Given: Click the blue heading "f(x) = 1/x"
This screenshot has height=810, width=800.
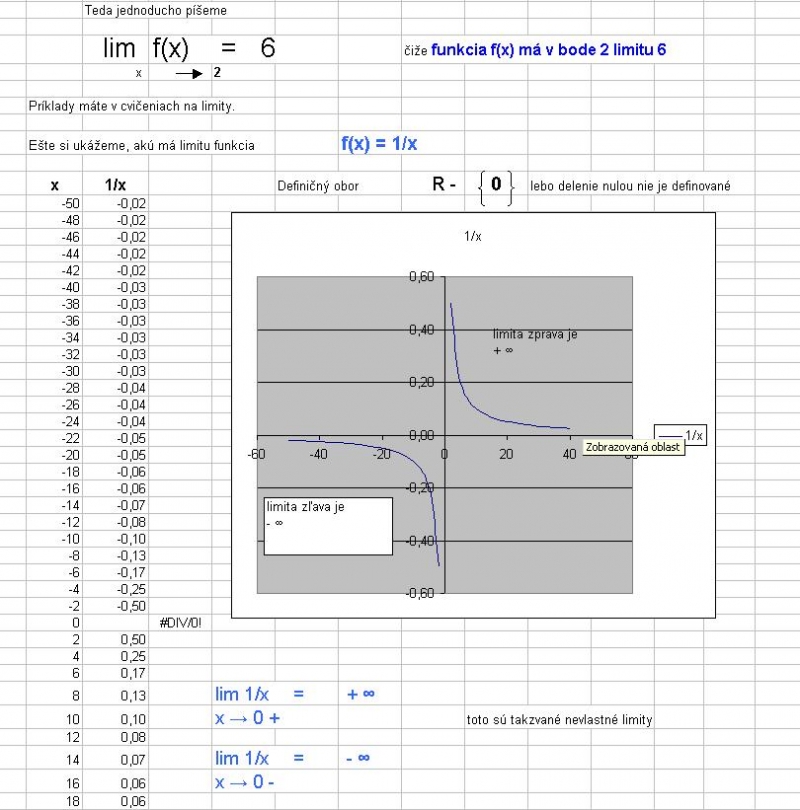Looking at the screenshot, I should pyautogui.click(x=379, y=143).
